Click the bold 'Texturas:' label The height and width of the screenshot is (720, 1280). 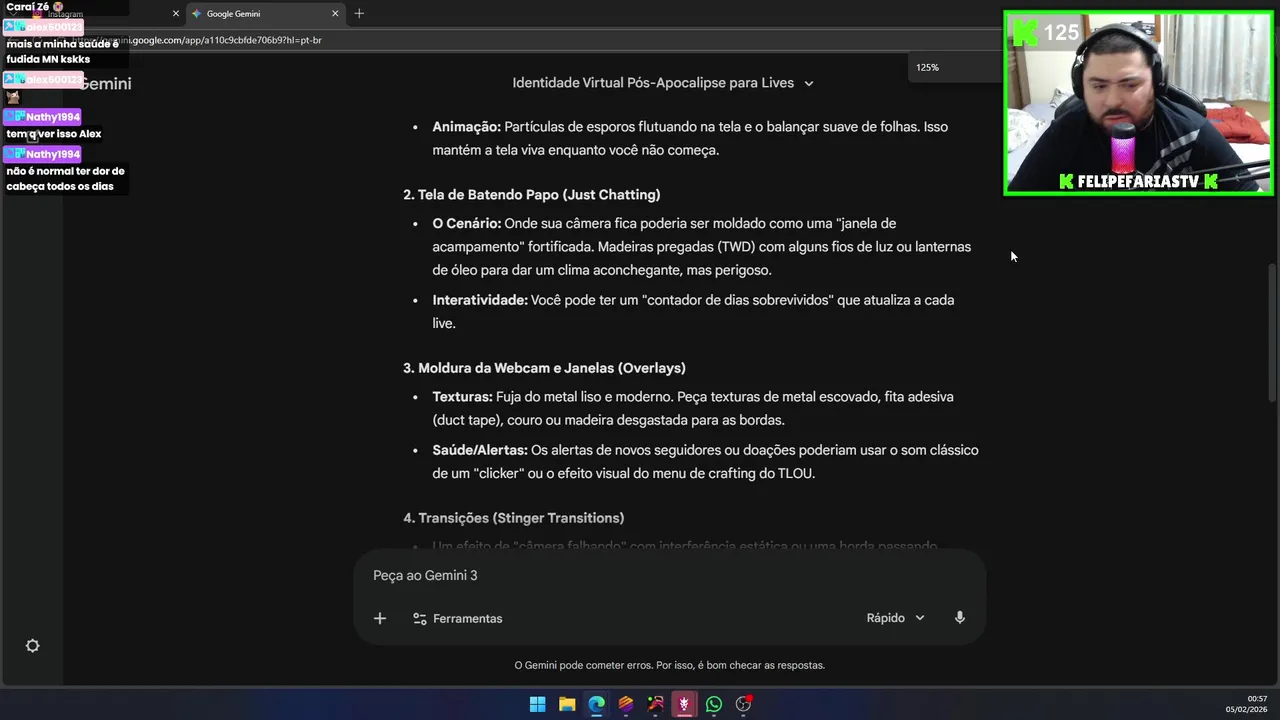tap(462, 397)
